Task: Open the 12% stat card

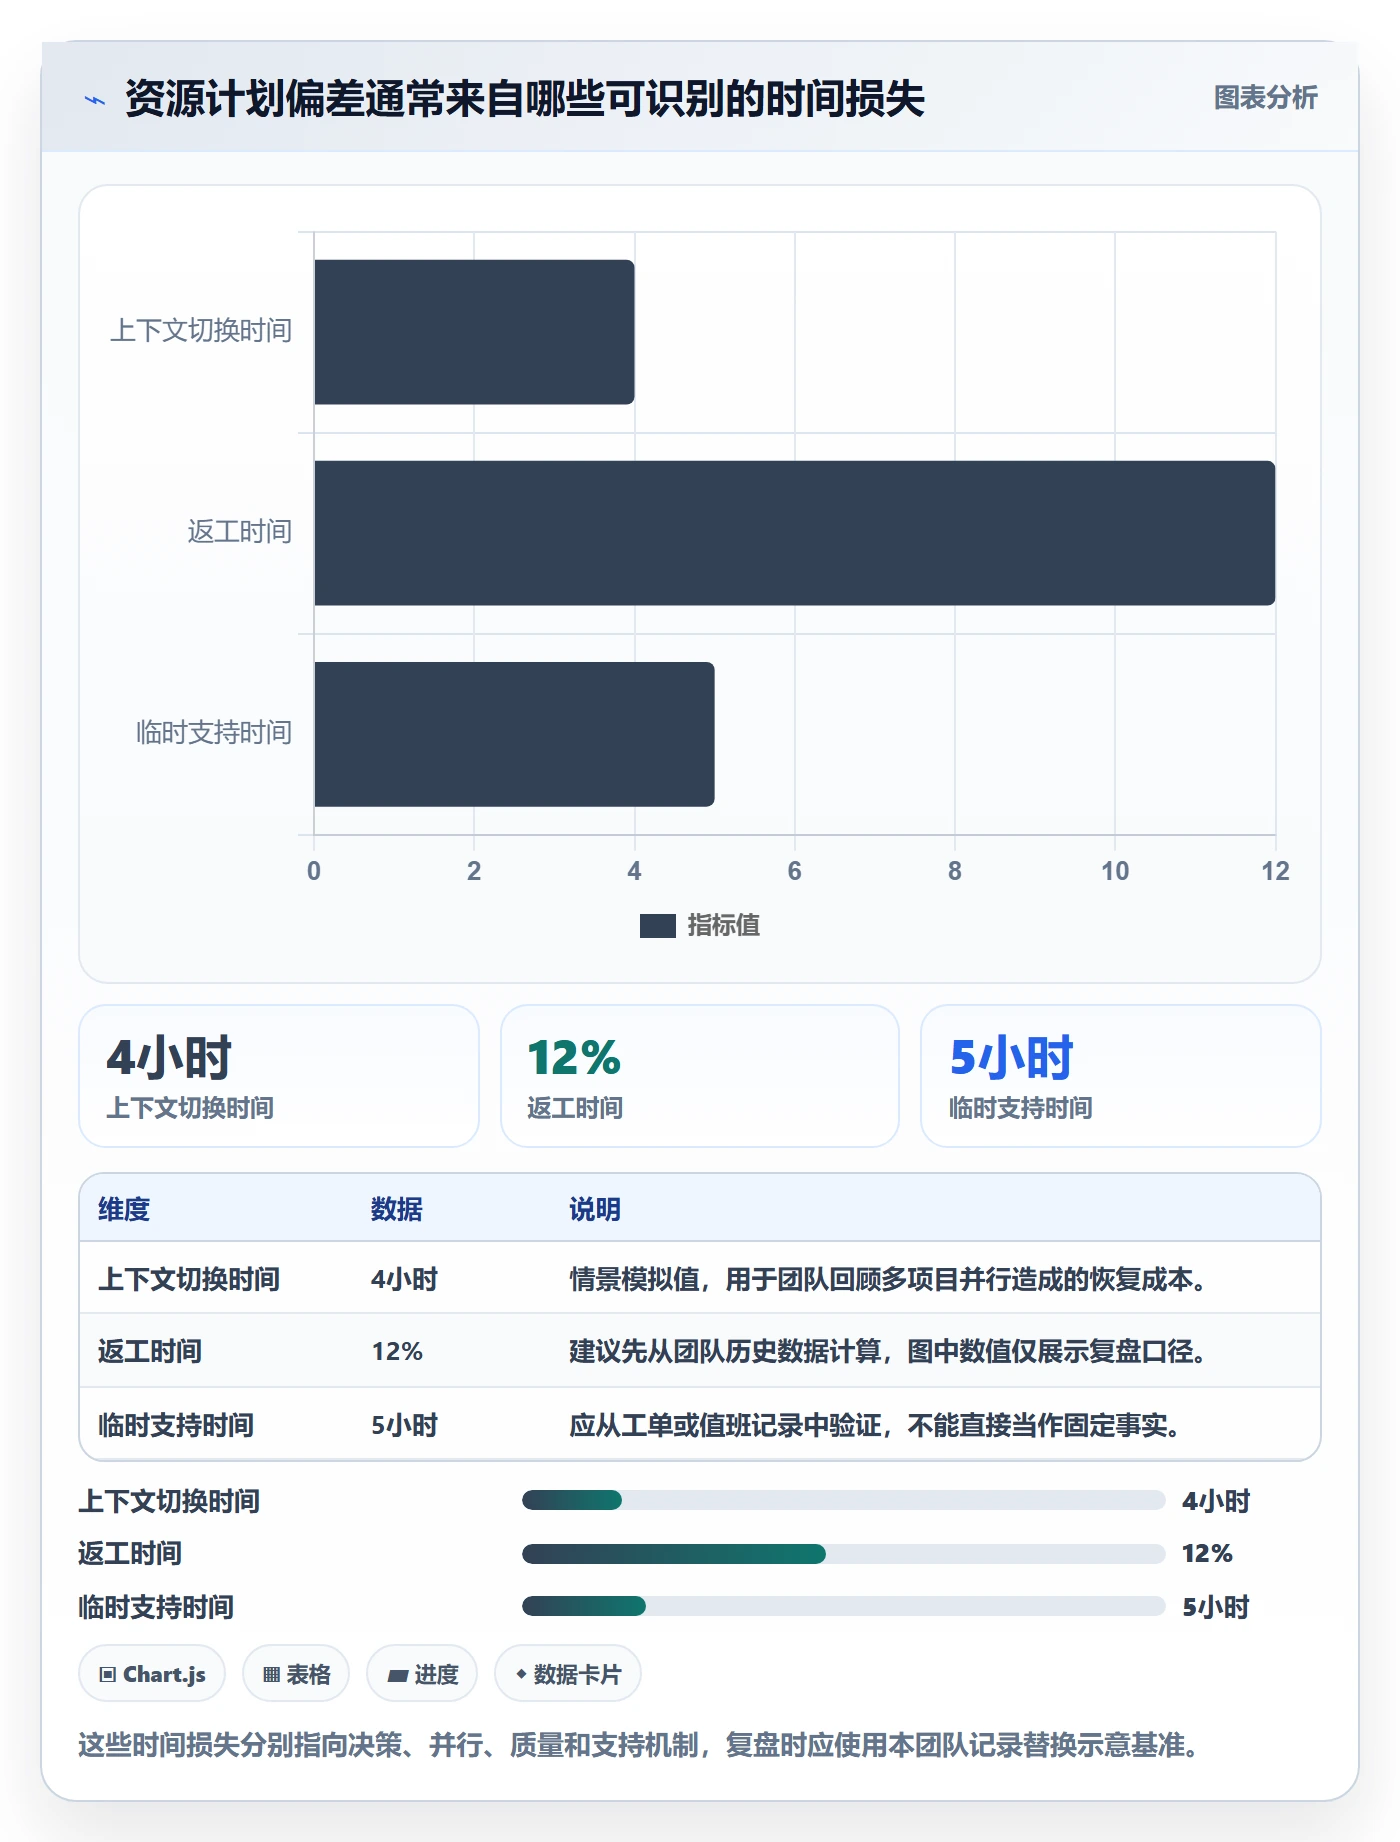Action: click(x=700, y=1076)
